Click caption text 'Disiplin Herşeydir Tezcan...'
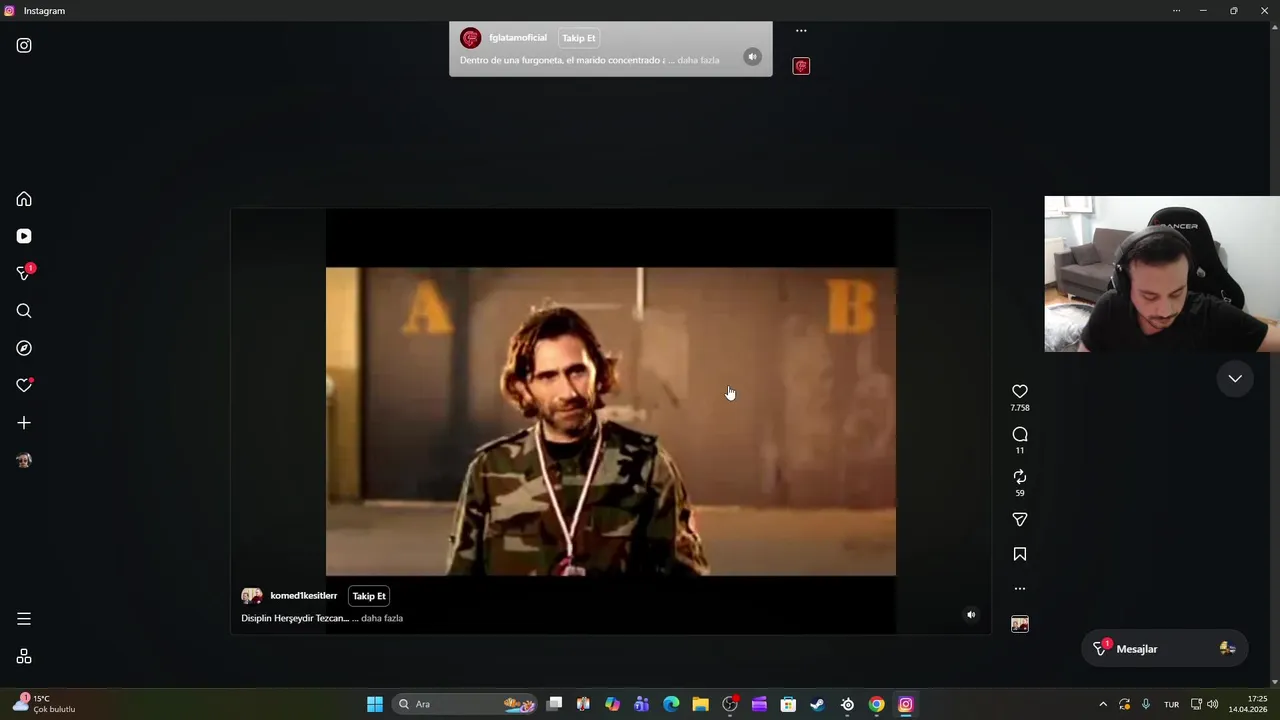1280x720 pixels. (295, 618)
